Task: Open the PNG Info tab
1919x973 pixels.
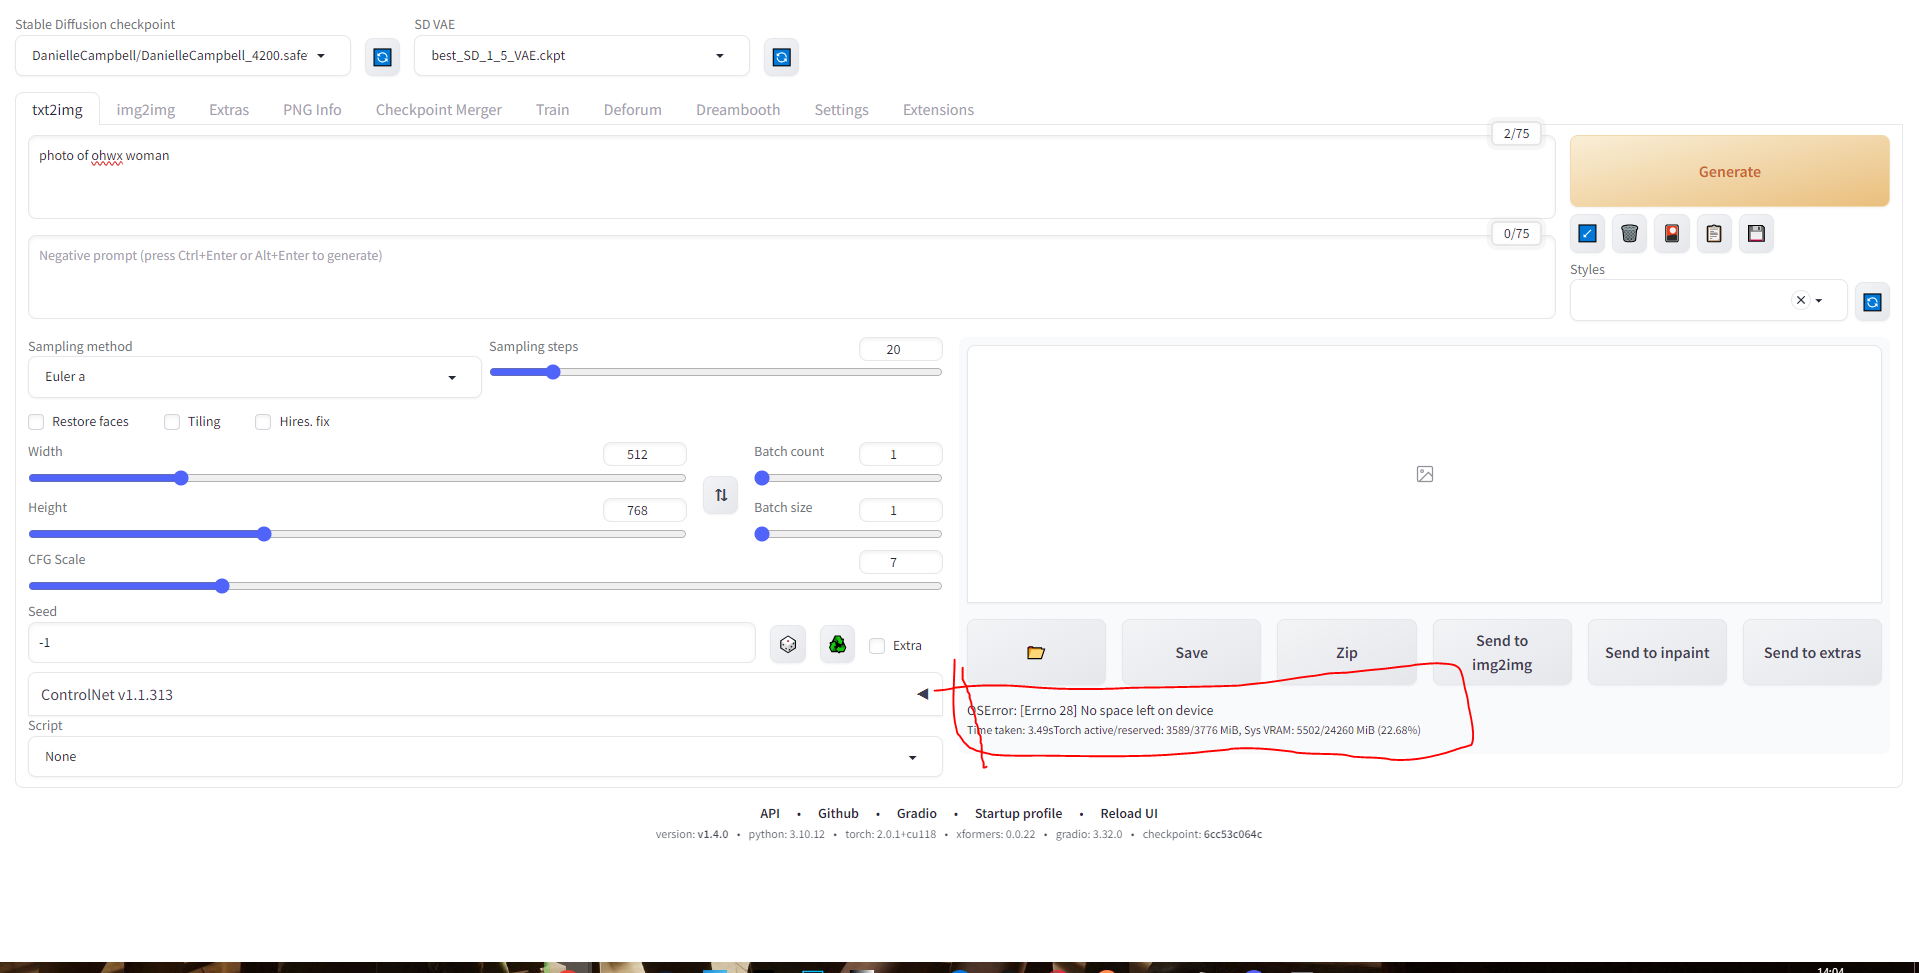Action: 312,110
